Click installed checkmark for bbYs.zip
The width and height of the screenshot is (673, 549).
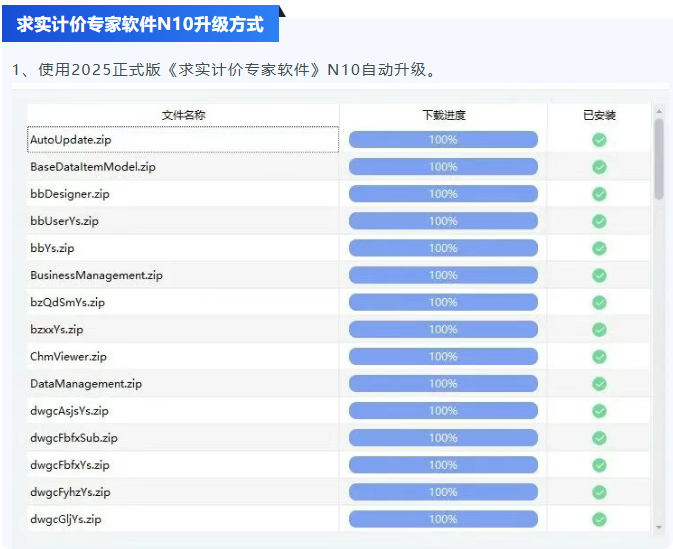coord(599,248)
